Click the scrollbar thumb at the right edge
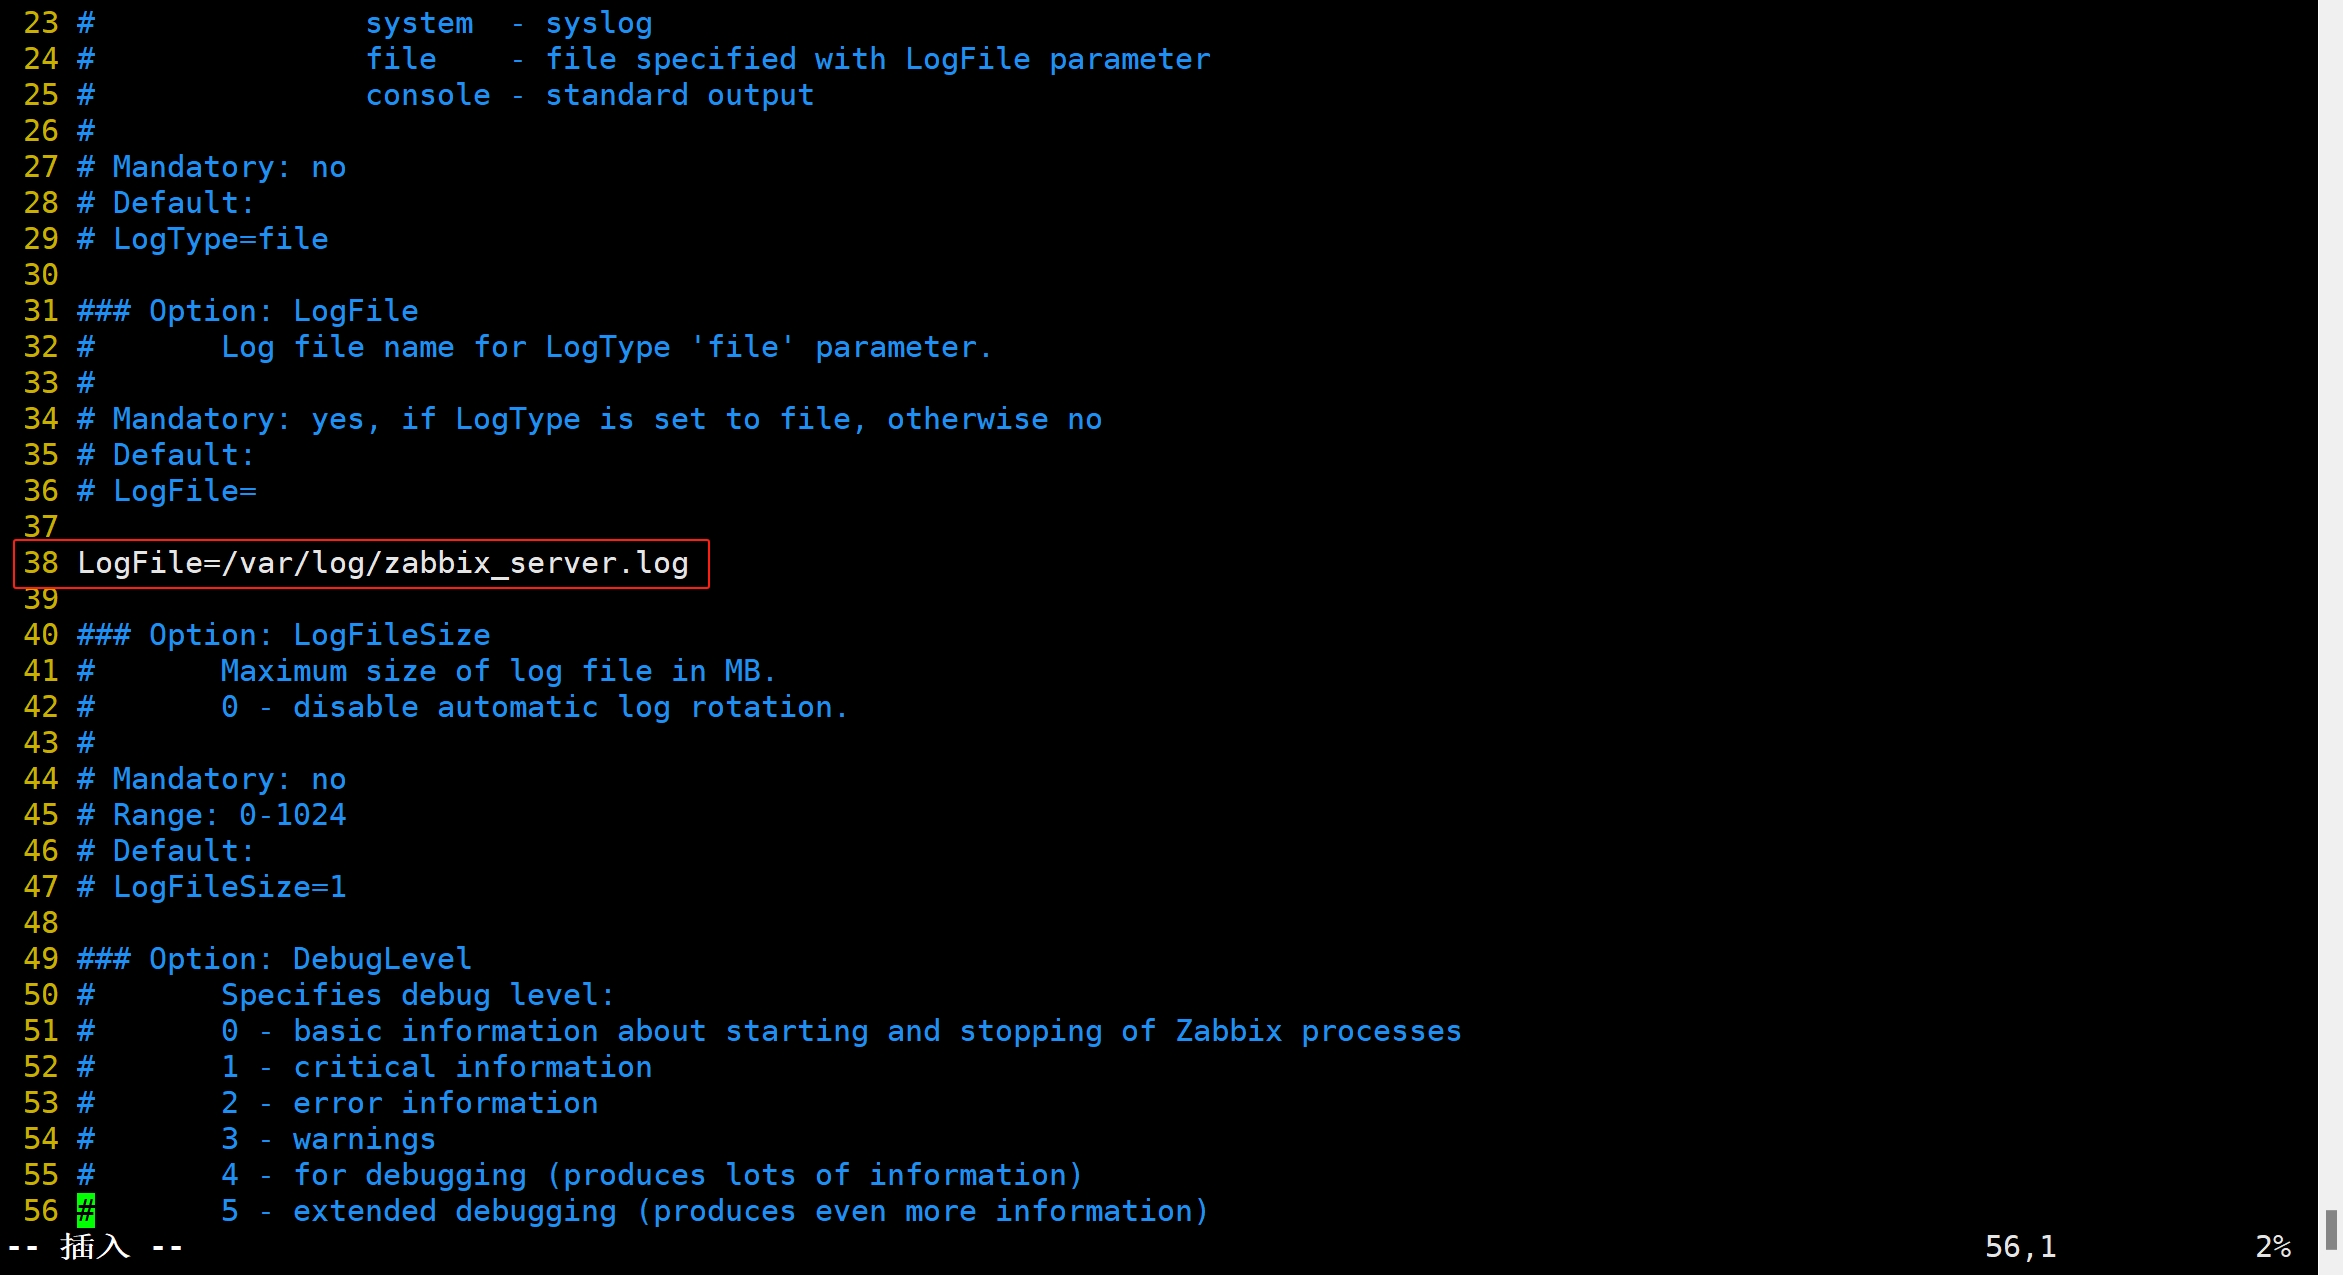 2330,1229
